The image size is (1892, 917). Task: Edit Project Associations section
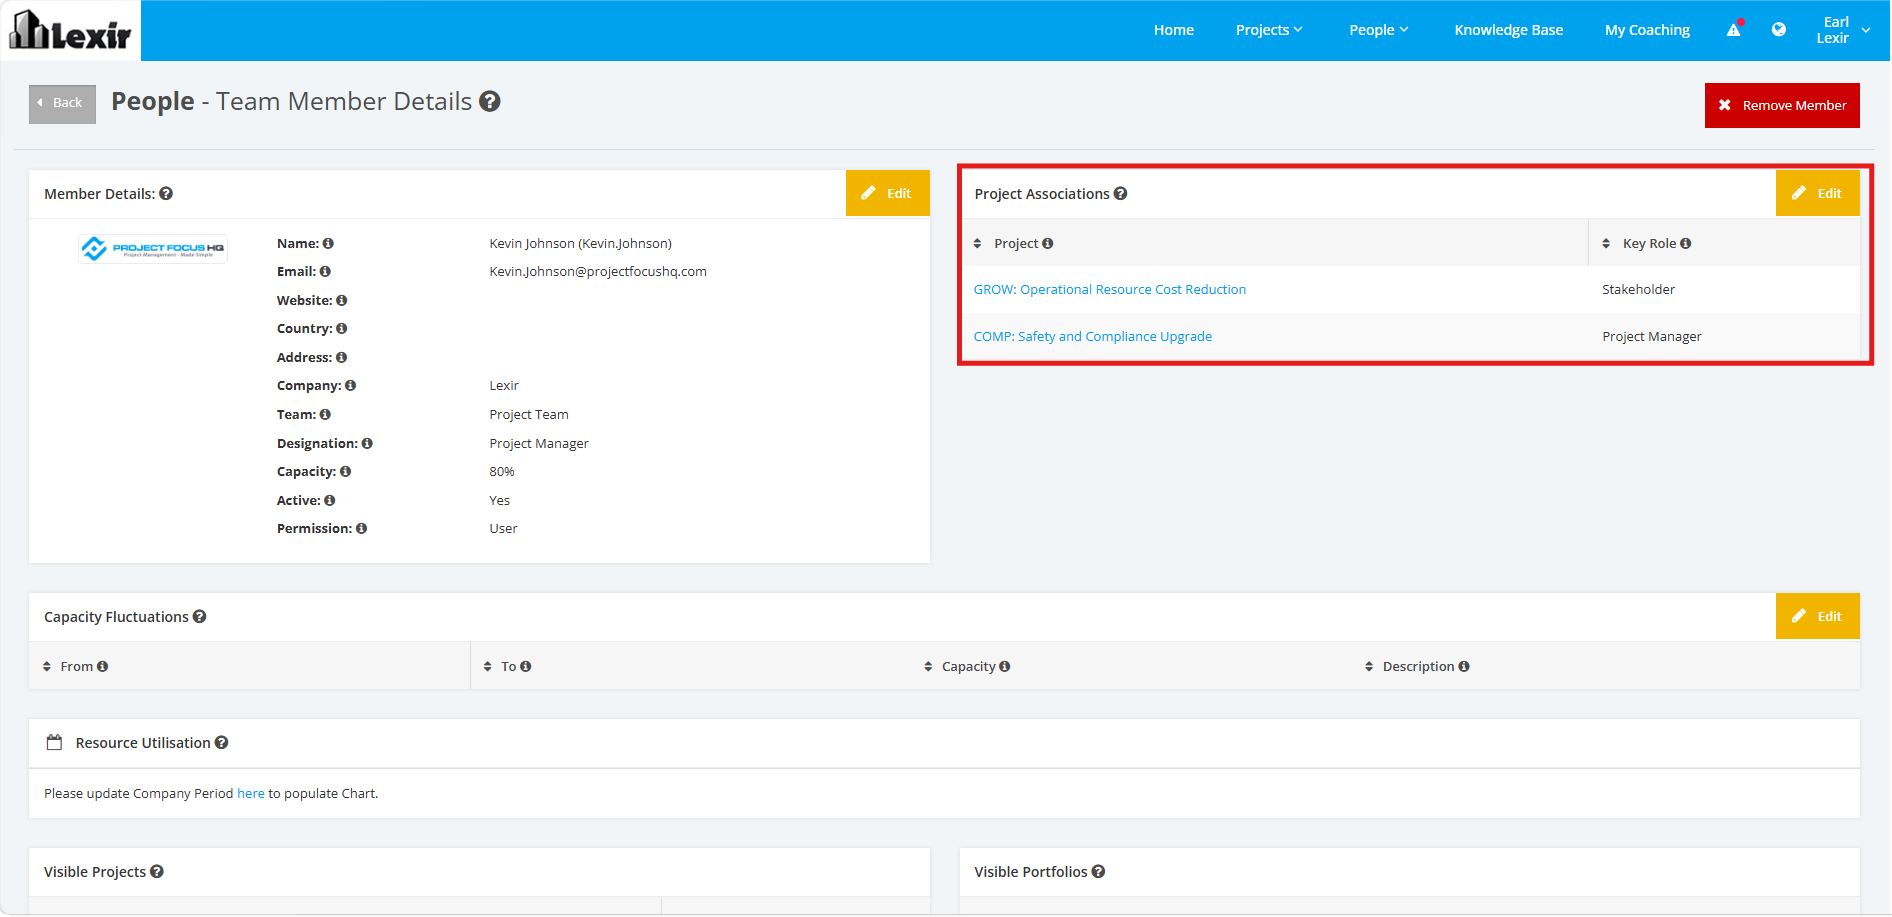pos(1818,193)
